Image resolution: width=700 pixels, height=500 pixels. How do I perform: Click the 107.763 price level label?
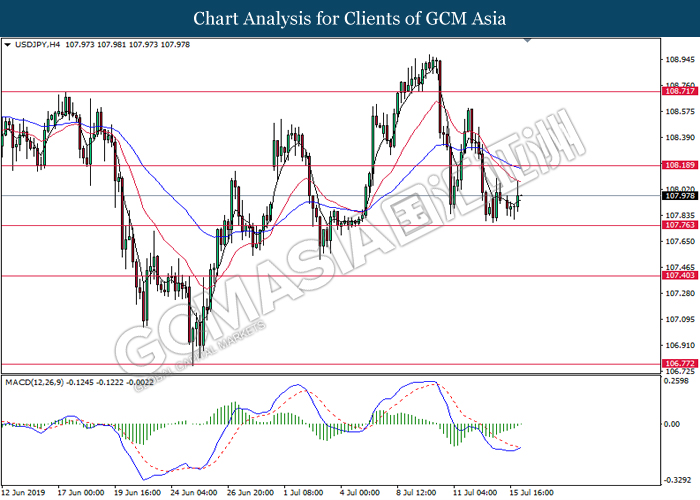680,225
